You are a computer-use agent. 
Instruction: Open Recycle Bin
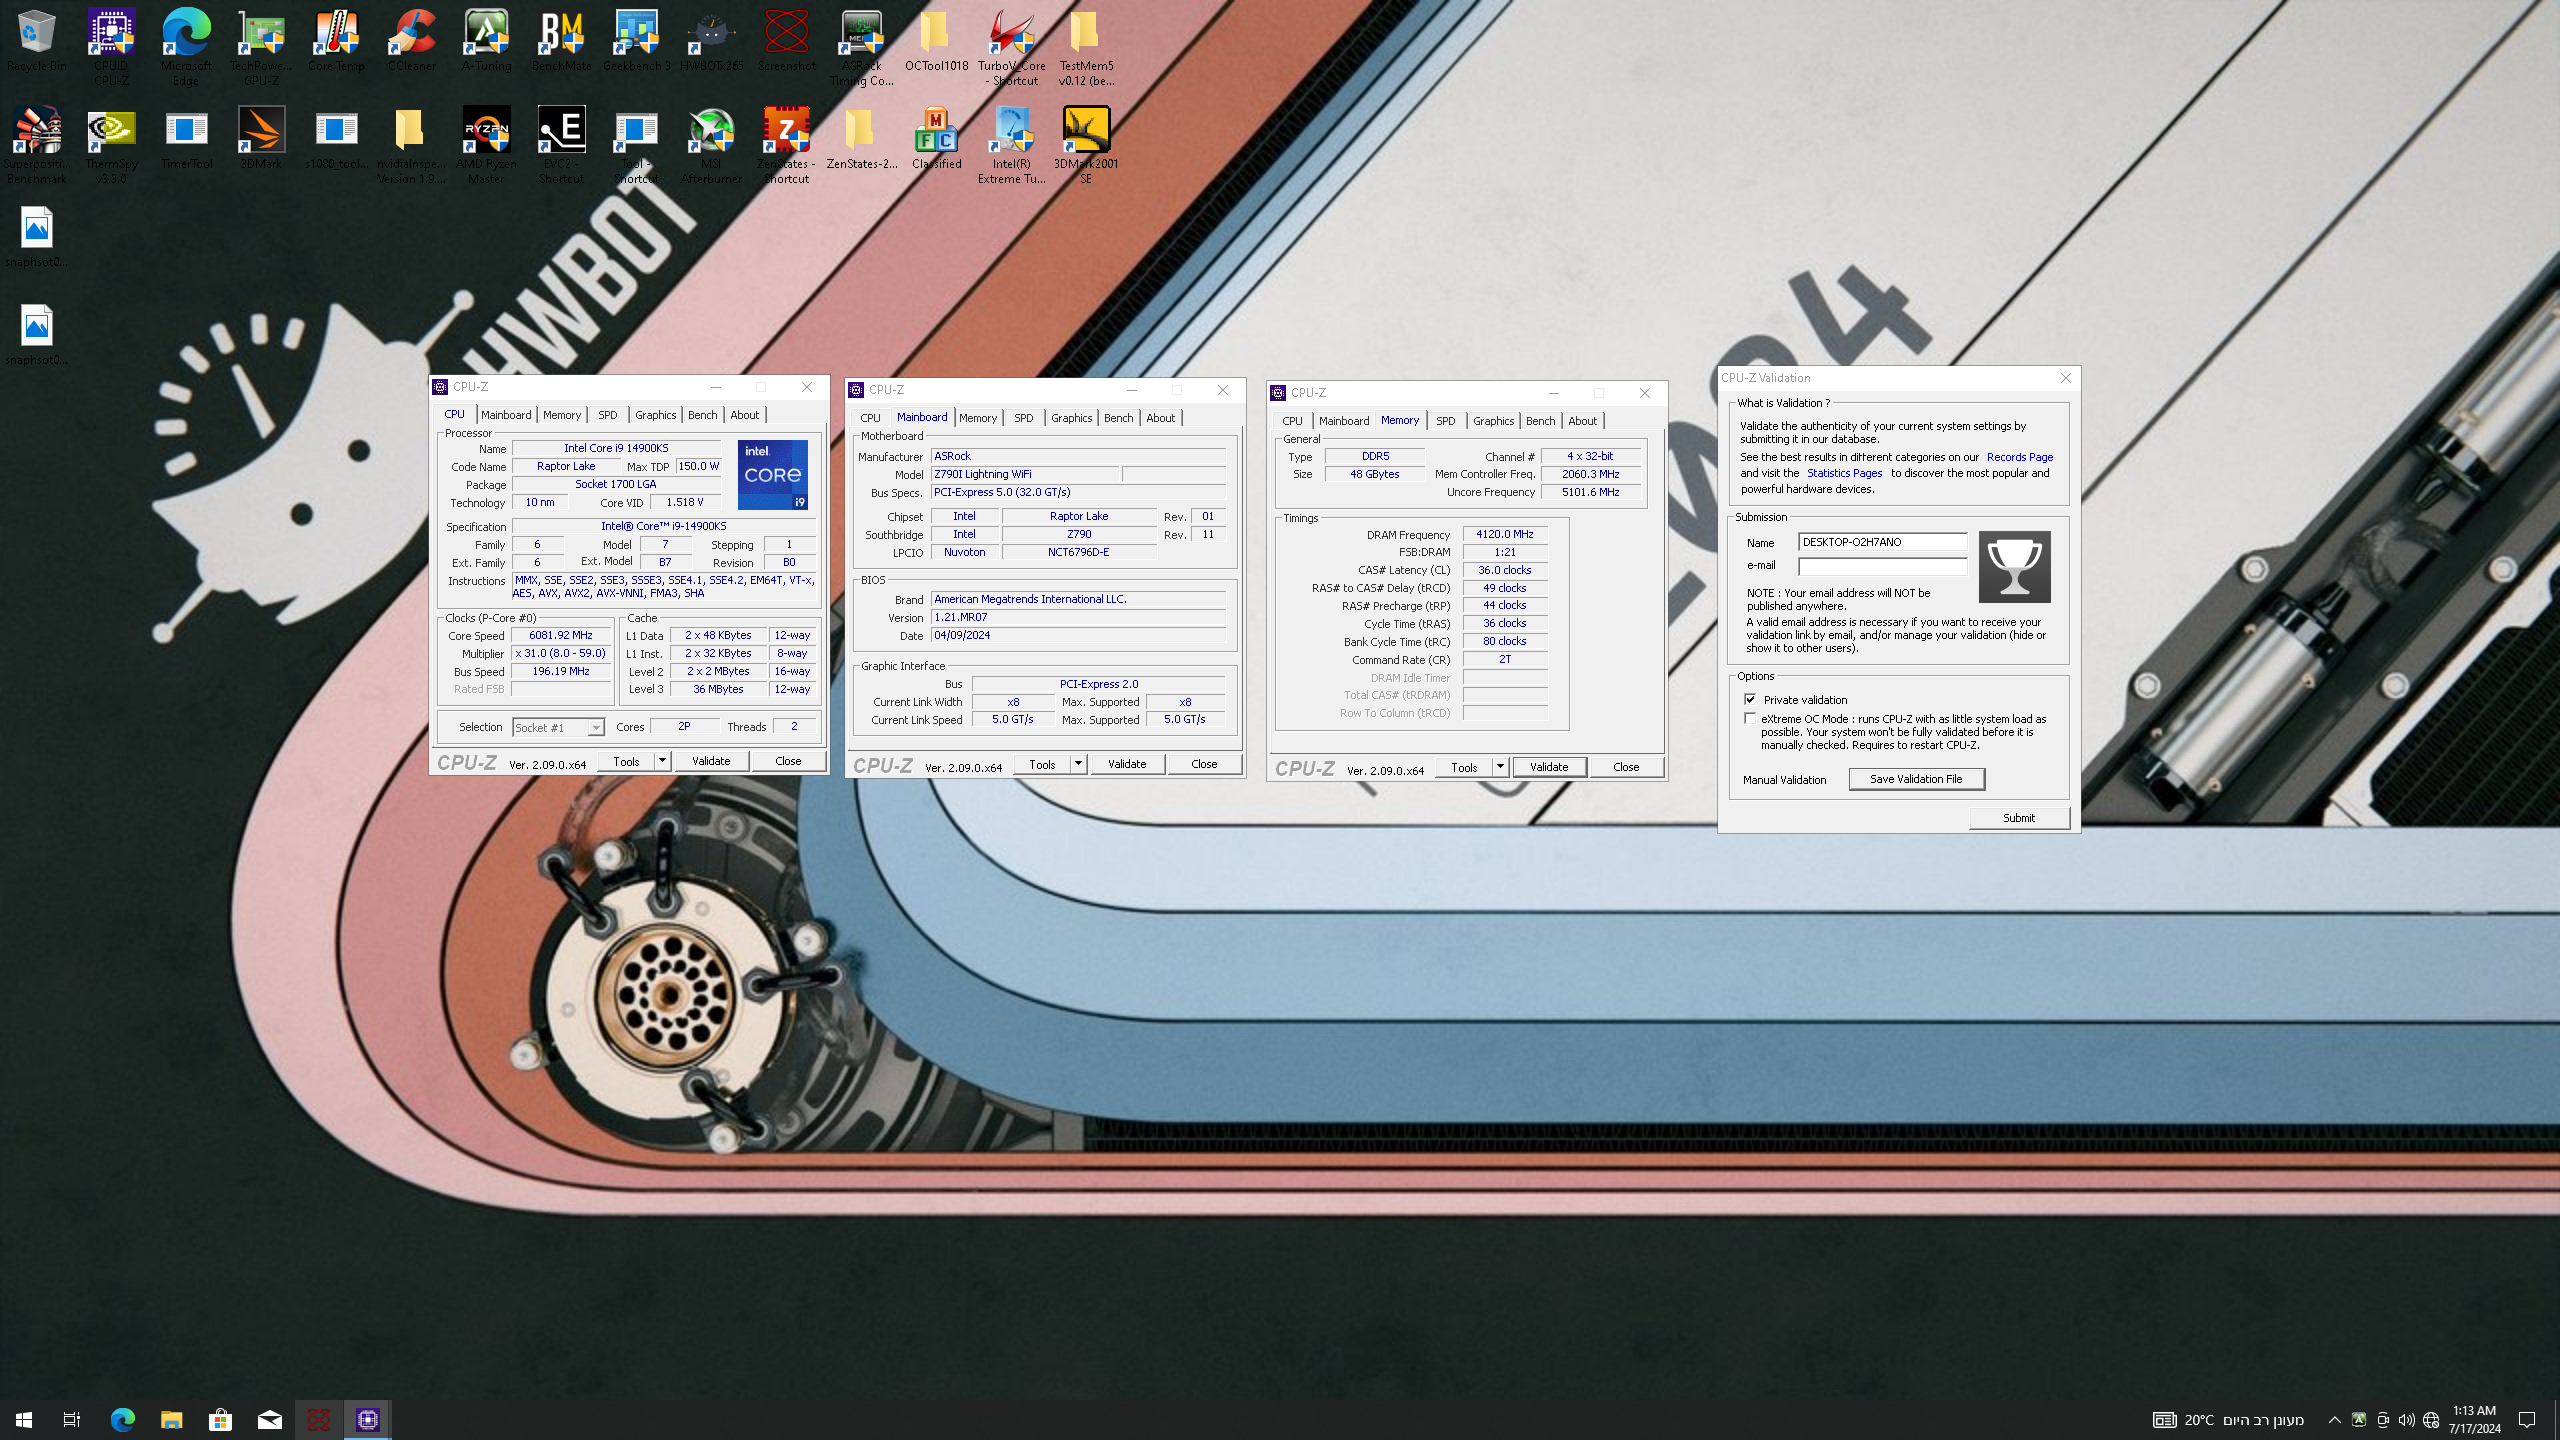click(x=37, y=40)
